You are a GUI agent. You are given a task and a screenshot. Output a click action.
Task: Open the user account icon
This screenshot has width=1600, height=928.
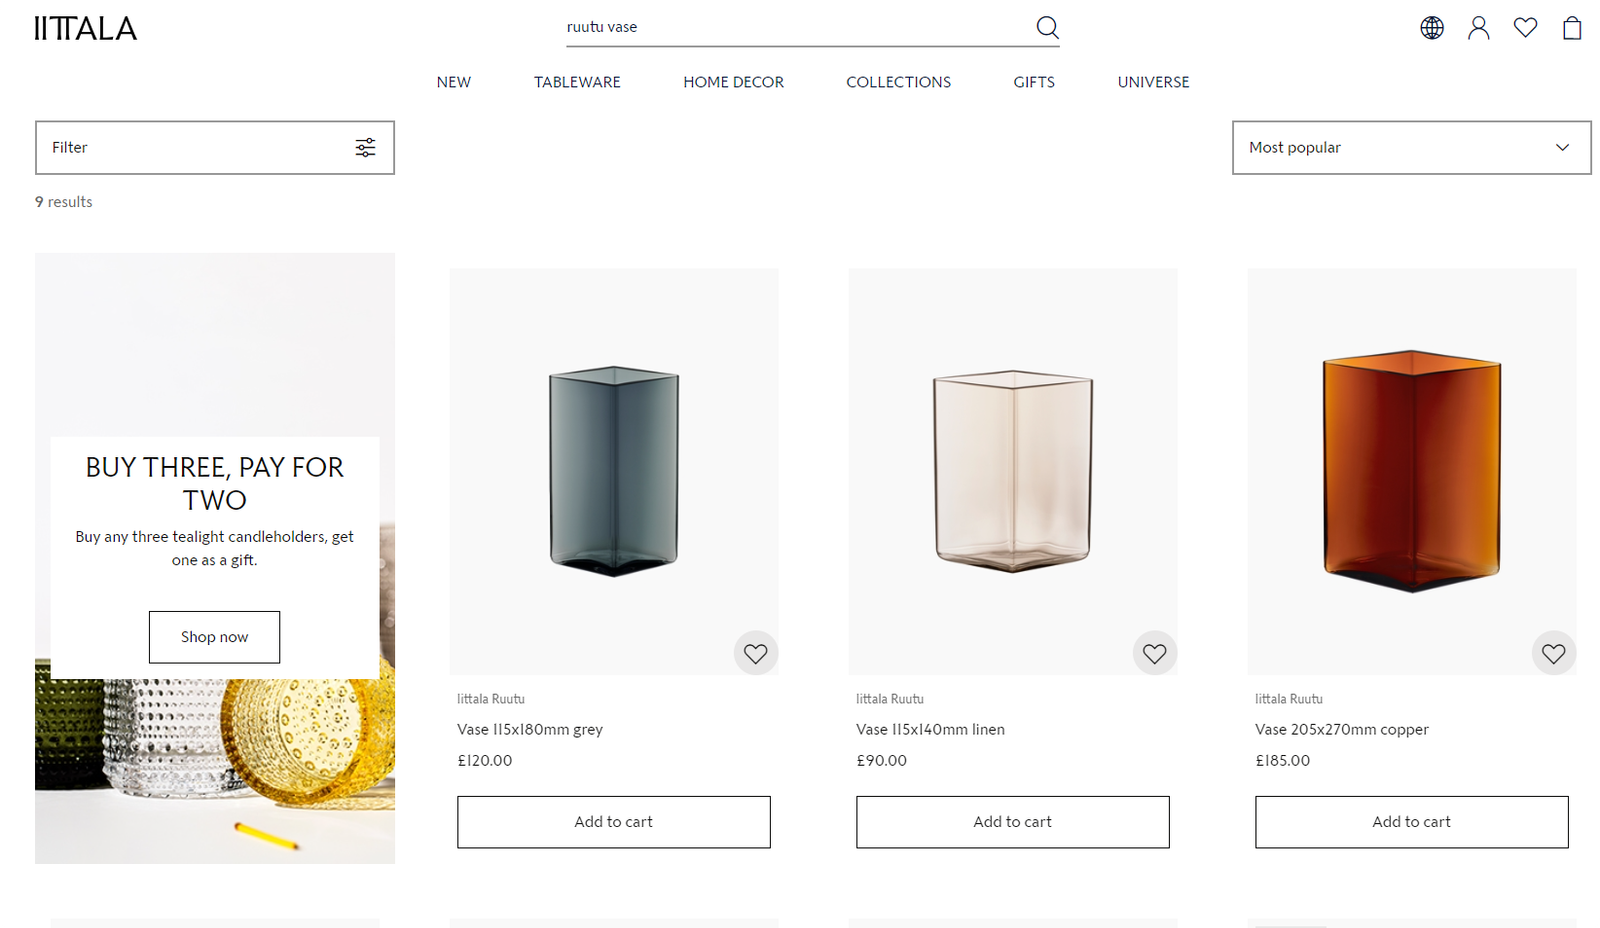click(1478, 28)
